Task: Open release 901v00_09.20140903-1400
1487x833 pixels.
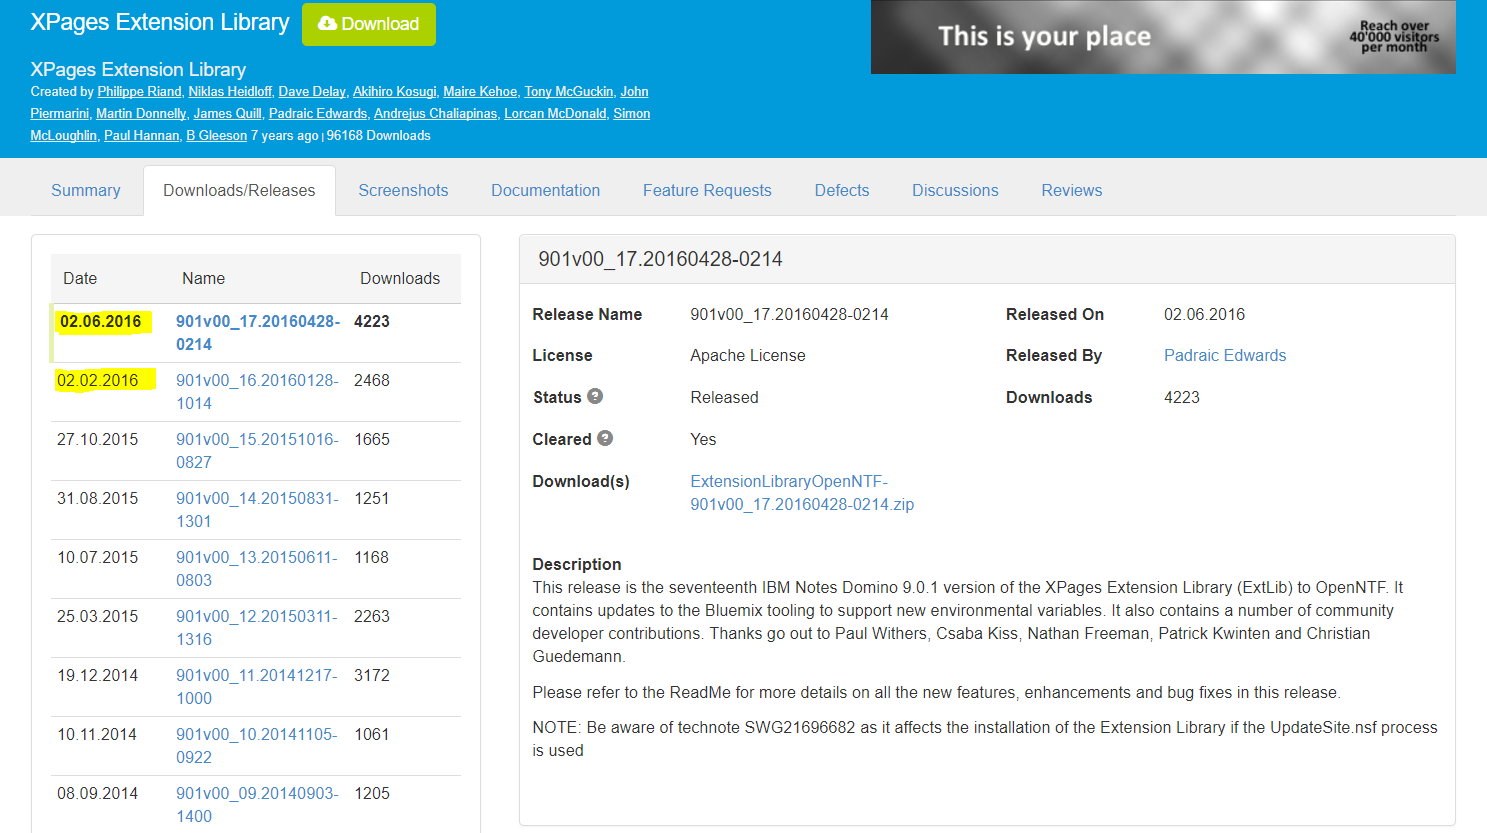Action: [x=257, y=804]
